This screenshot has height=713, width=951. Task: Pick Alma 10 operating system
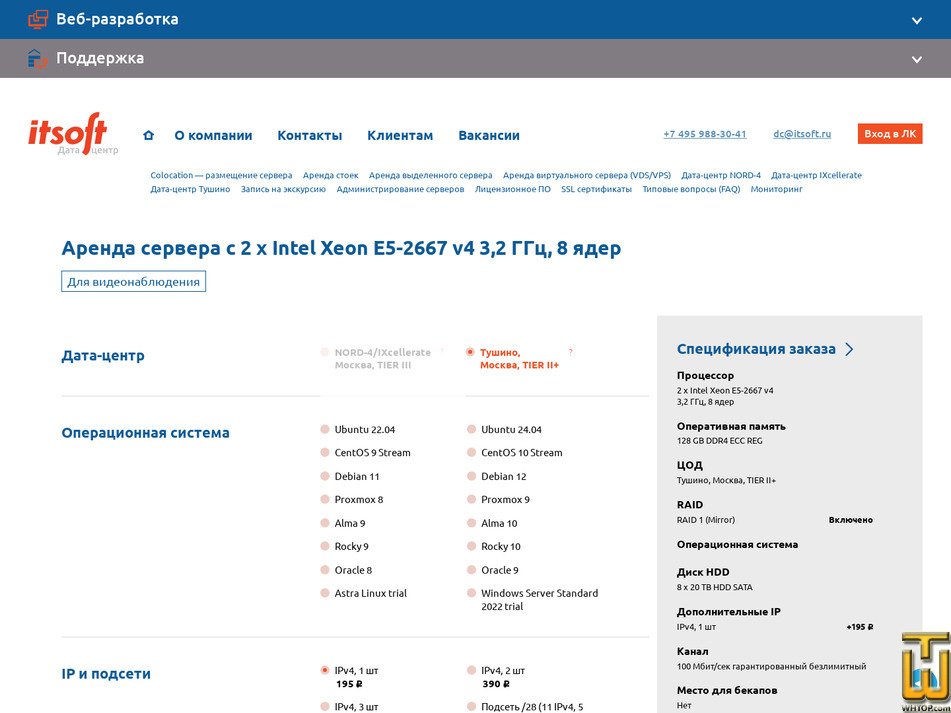pyautogui.click(x=471, y=523)
